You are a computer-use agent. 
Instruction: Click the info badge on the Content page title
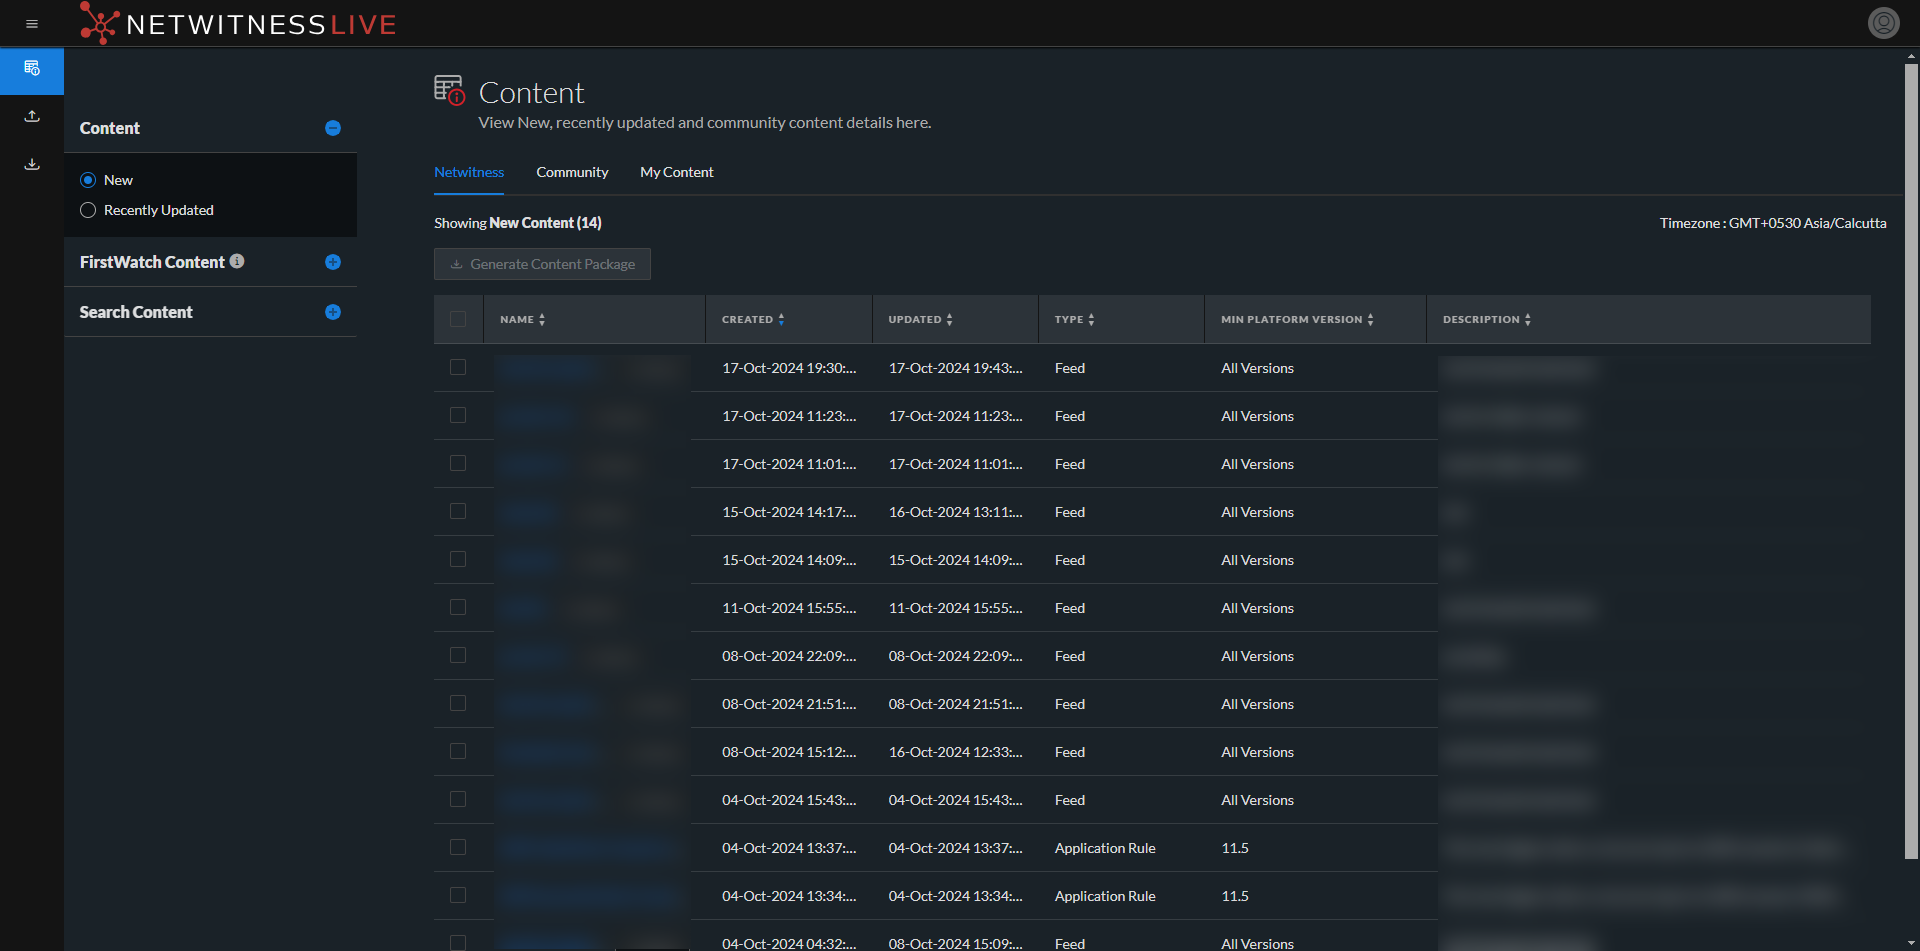(457, 97)
